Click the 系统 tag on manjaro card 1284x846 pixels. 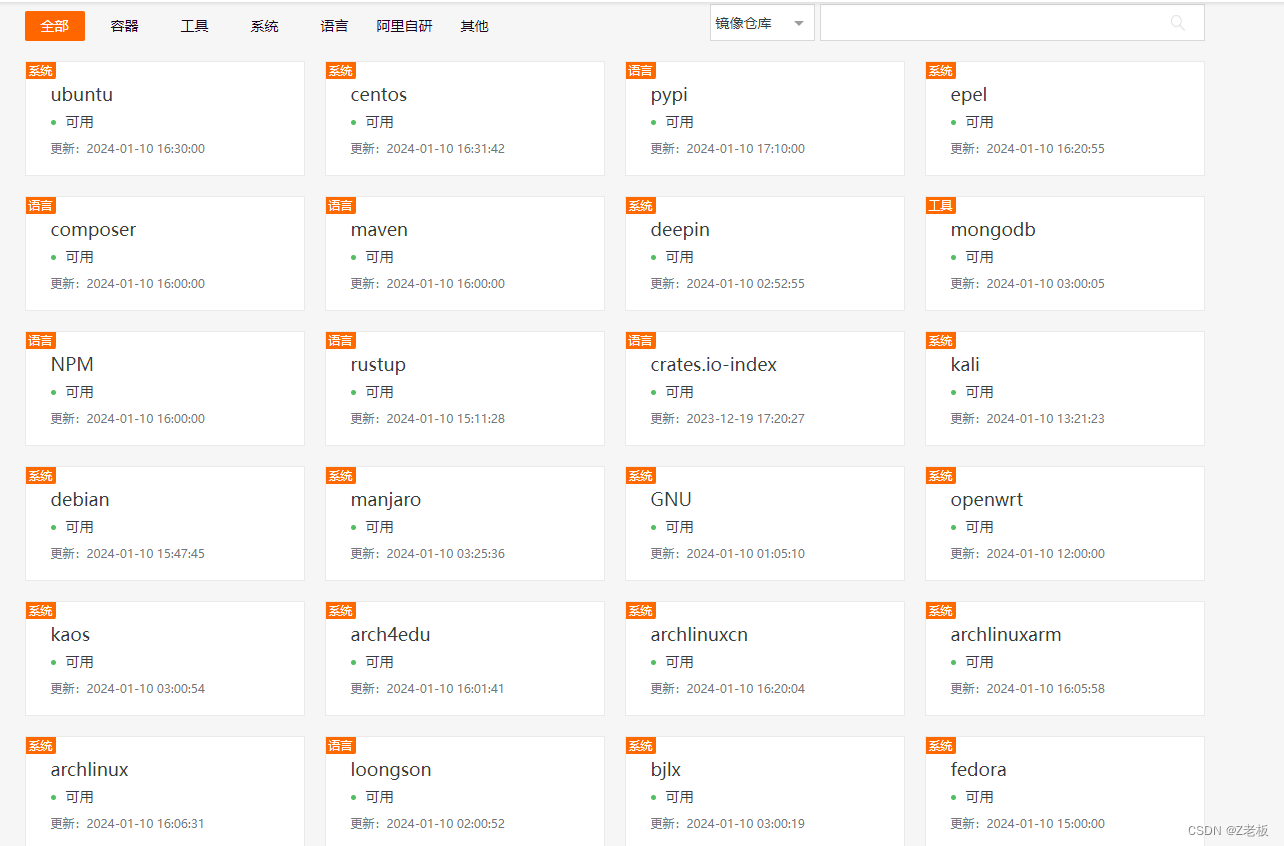(x=341, y=475)
